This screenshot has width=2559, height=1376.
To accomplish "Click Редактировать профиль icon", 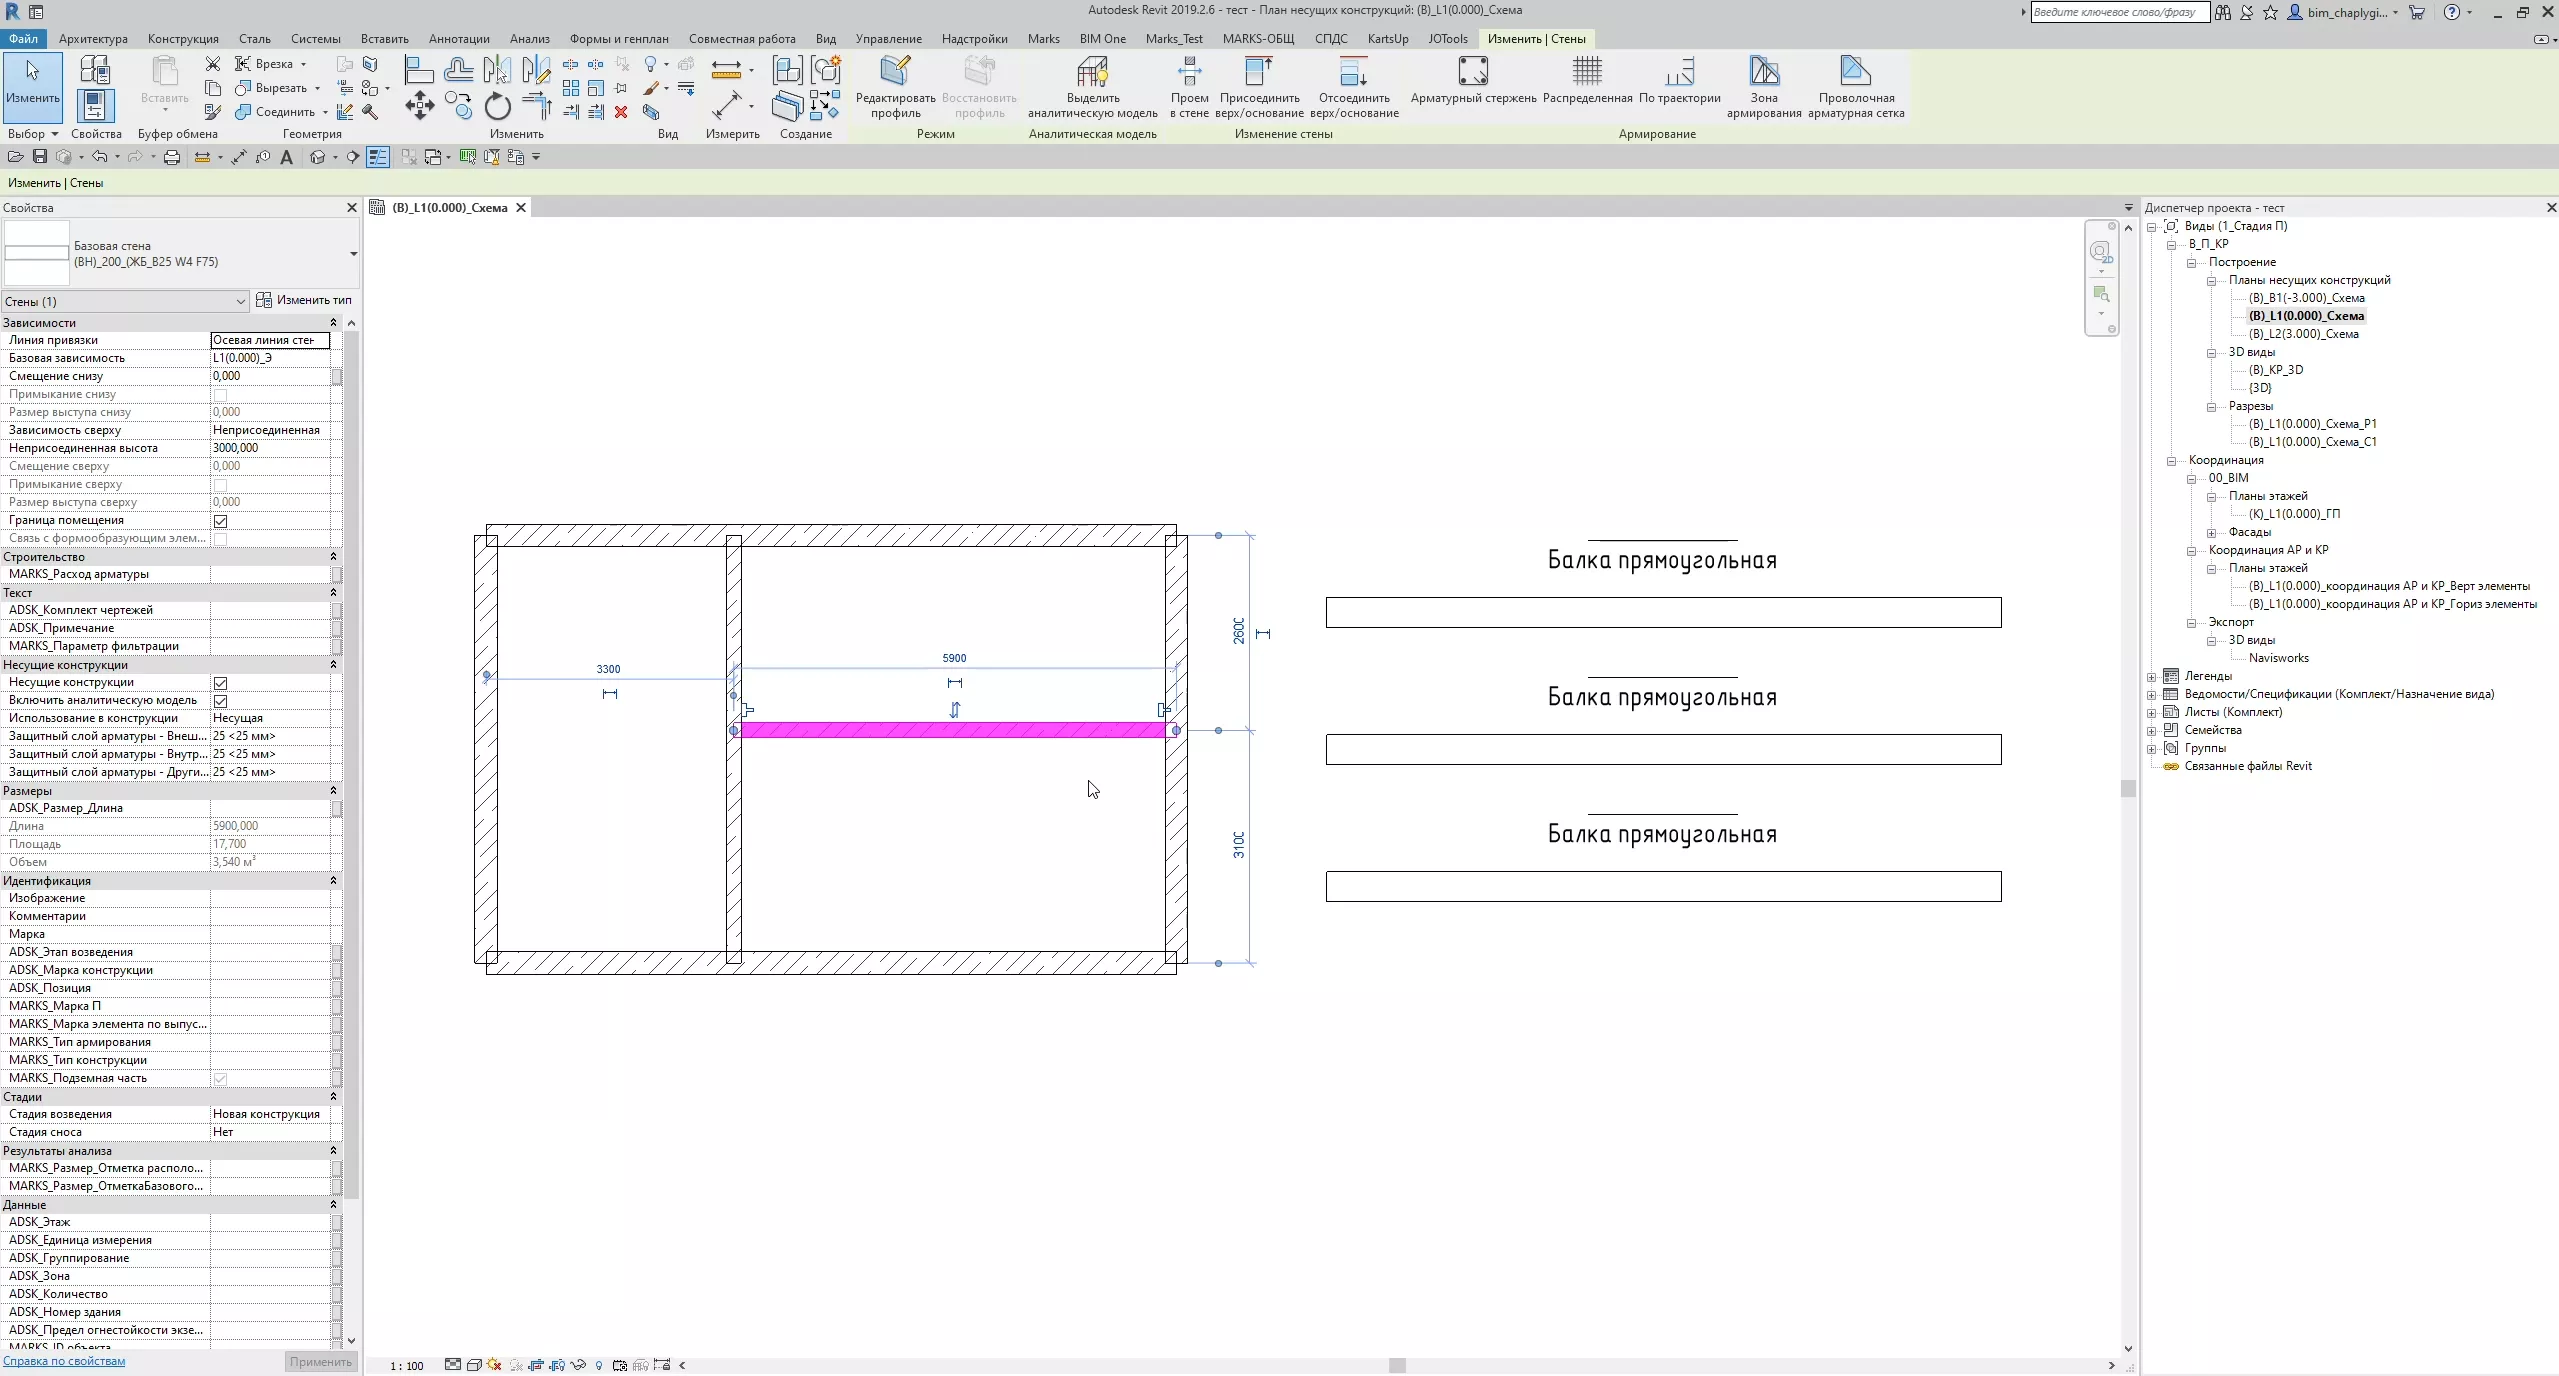I will (895, 72).
